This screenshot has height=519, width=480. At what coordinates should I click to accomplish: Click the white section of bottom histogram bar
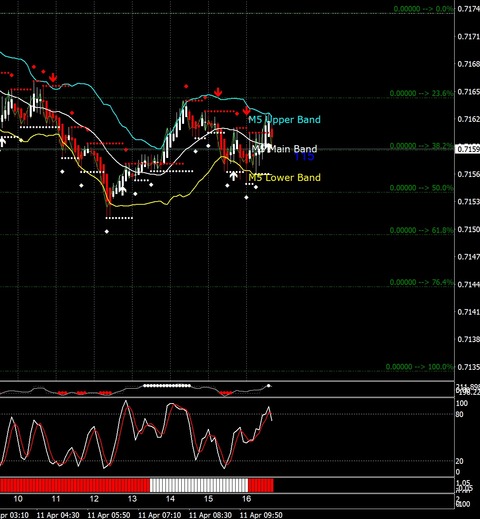click(199, 485)
